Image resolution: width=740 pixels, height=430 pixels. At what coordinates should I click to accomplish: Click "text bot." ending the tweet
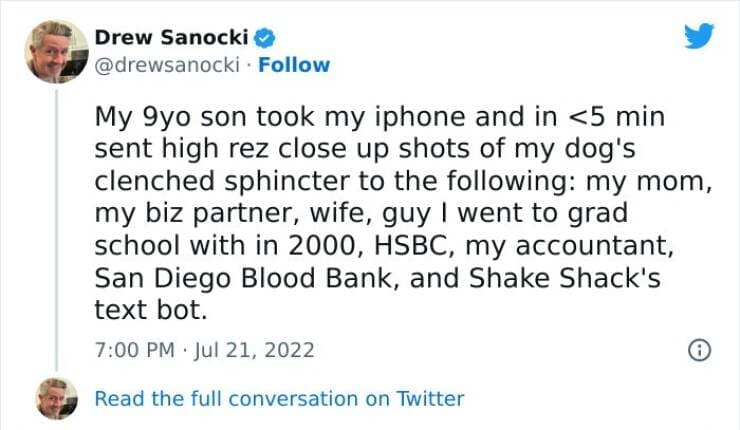click(151, 310)
